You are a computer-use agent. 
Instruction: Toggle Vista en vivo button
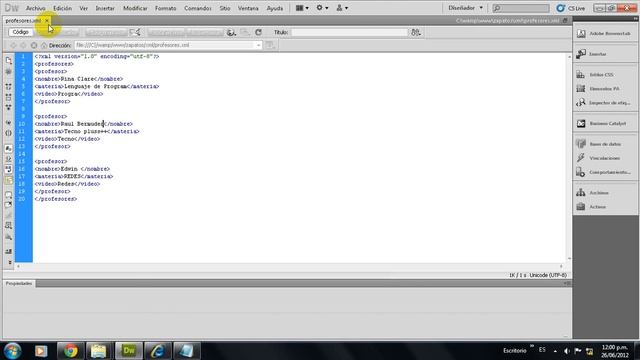166,32
